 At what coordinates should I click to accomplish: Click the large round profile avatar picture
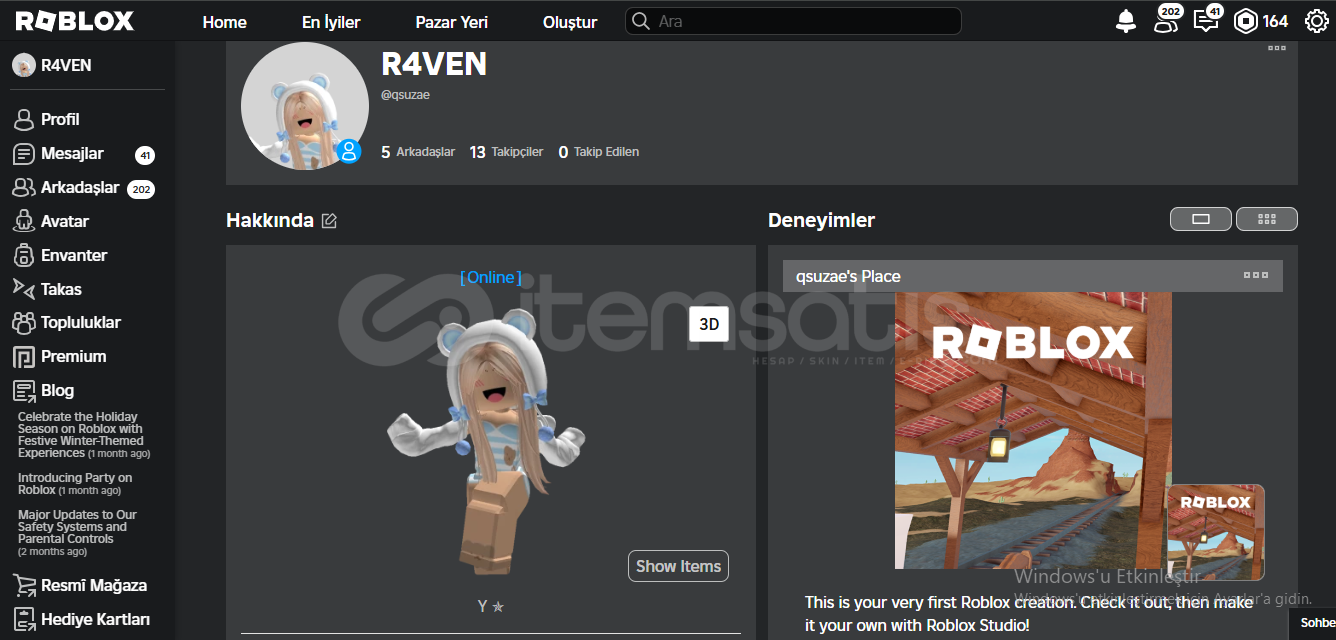tap(305, 106)
